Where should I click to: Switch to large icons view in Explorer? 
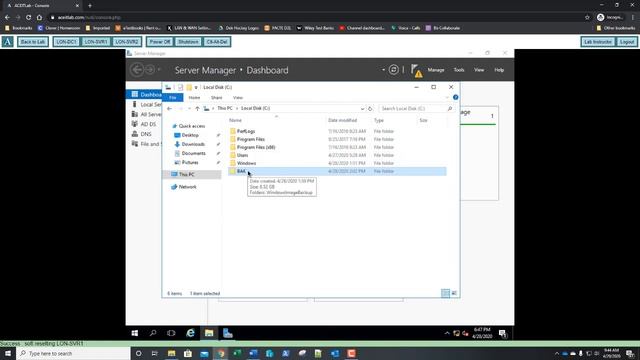coord(454,293)
